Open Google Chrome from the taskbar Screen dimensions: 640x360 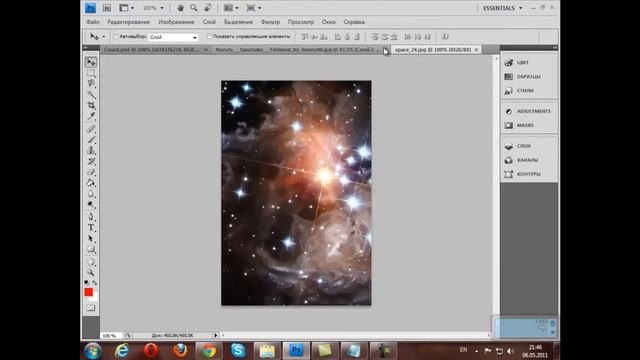[209, 351]
